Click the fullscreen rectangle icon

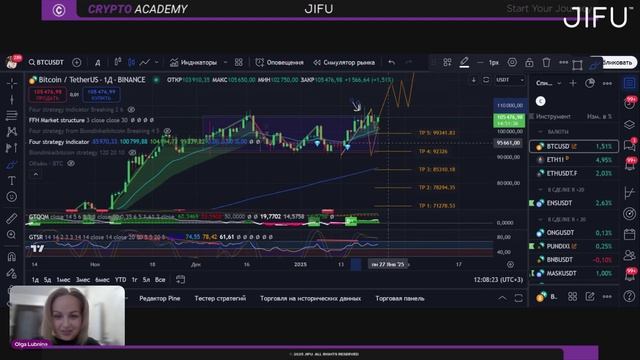pos(577,65)
